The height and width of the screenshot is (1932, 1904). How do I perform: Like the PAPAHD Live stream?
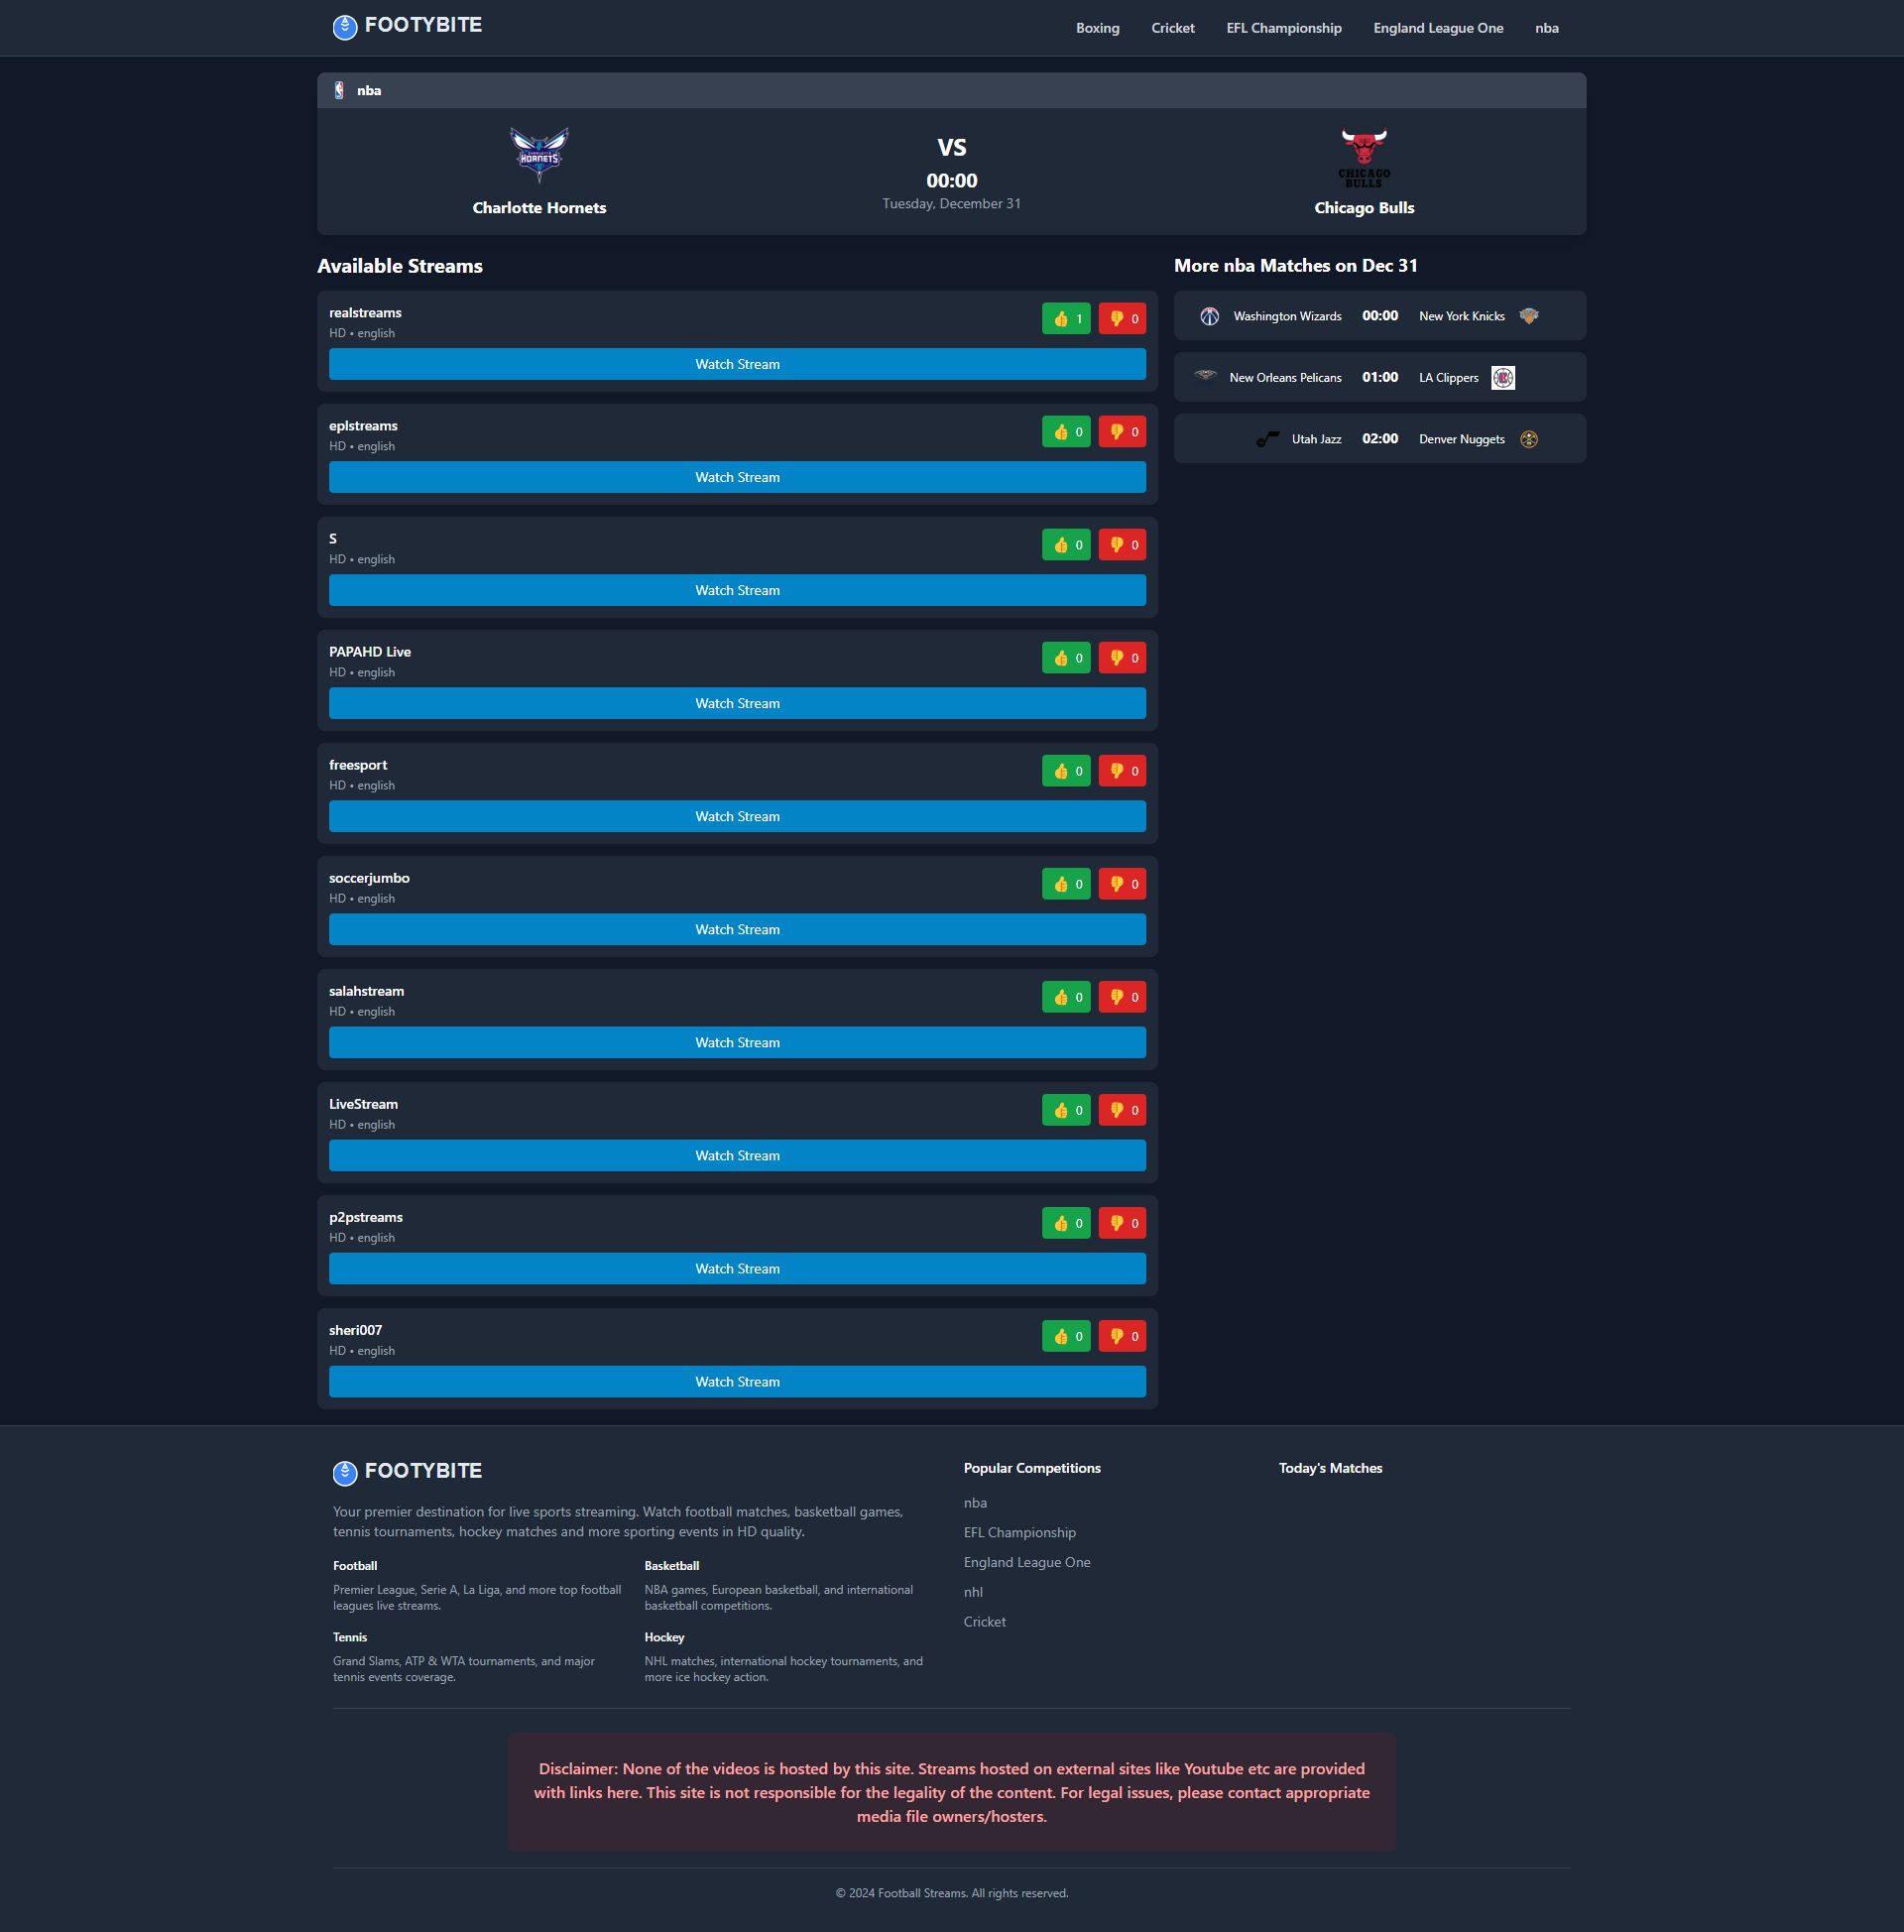click(1066, 658)
